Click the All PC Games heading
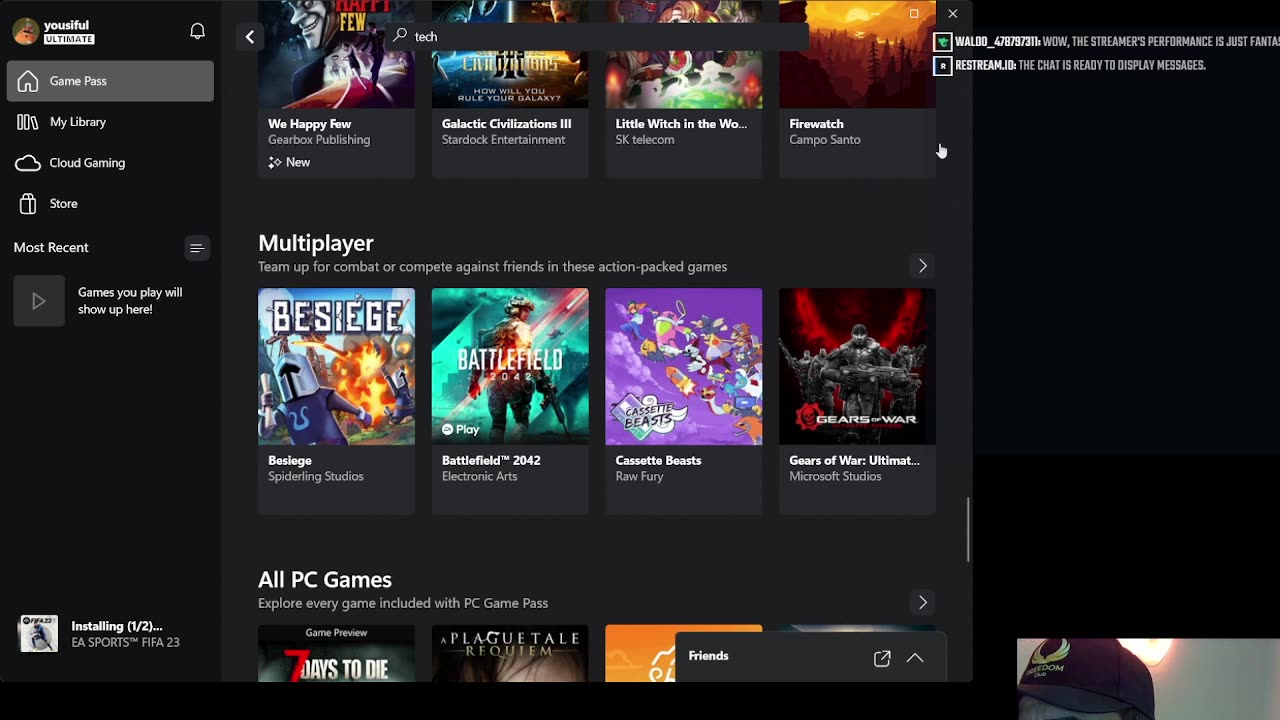 [325, 580]
